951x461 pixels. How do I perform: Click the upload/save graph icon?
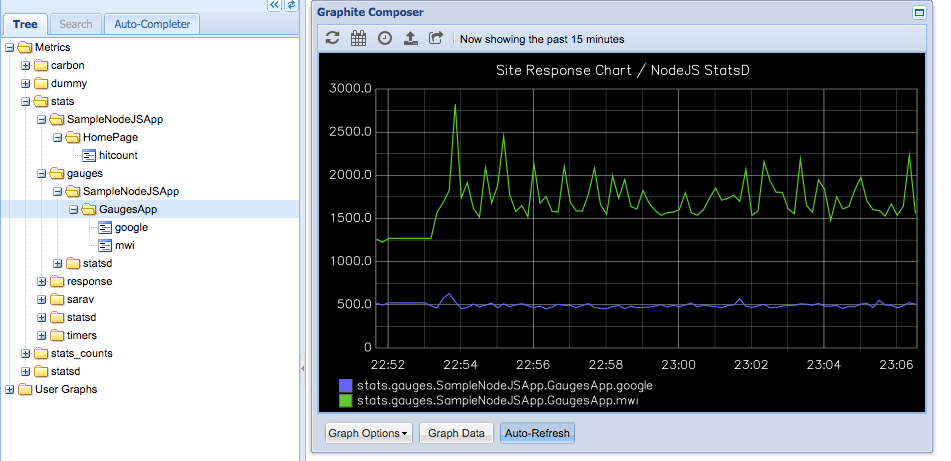(411, 38)
